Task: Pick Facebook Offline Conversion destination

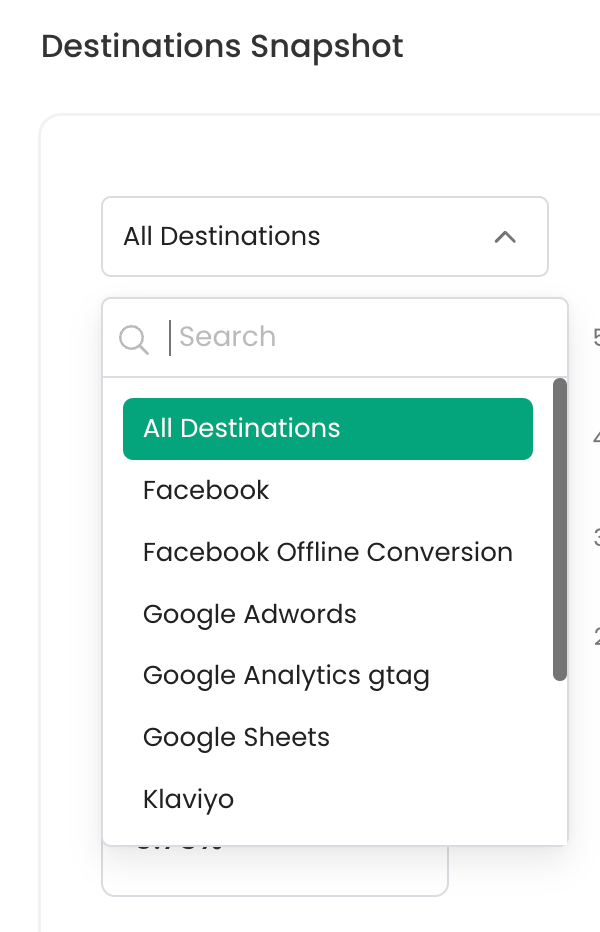Action: click(x=327, y=552)
